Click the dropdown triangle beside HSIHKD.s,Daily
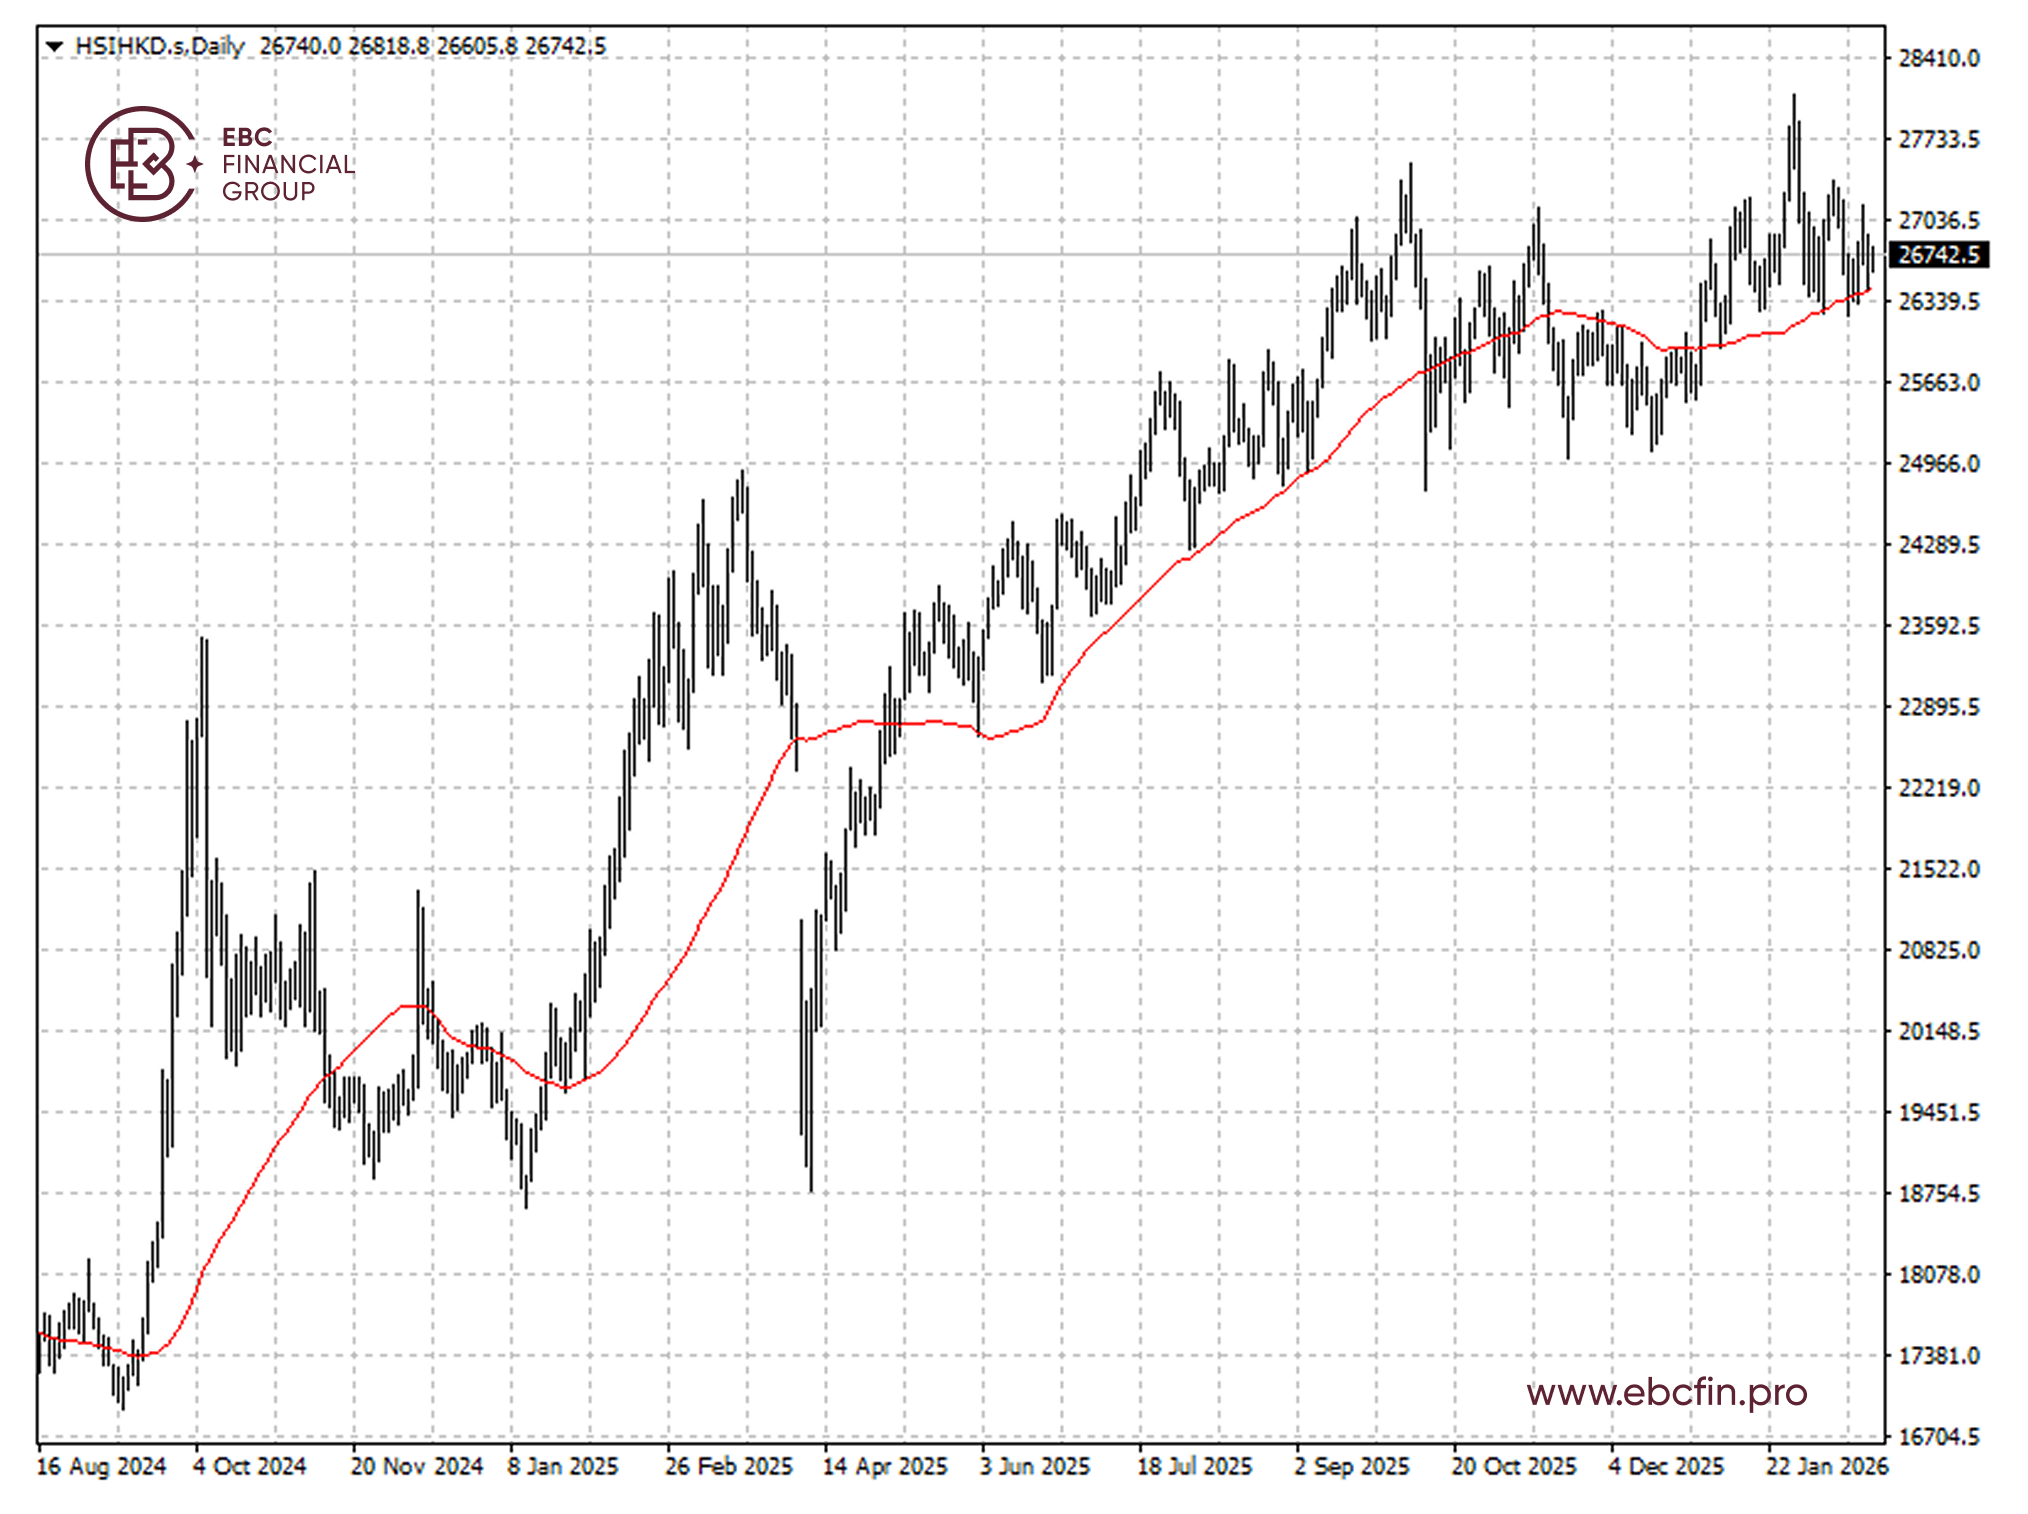 click(54, 46)
